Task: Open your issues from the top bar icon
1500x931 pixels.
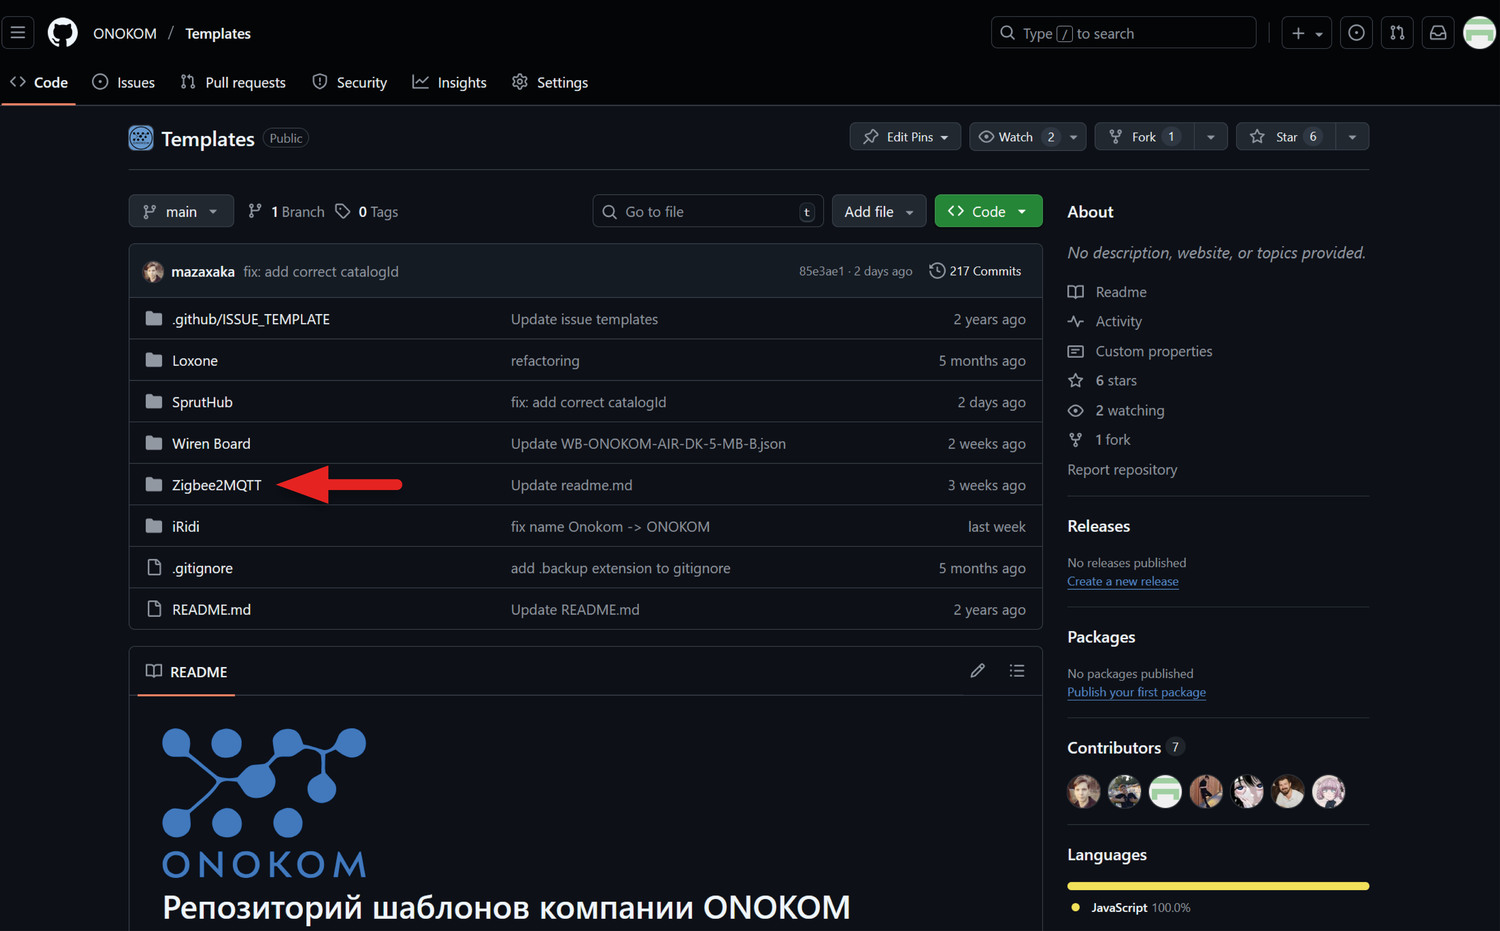Action: coord(1356,32)
